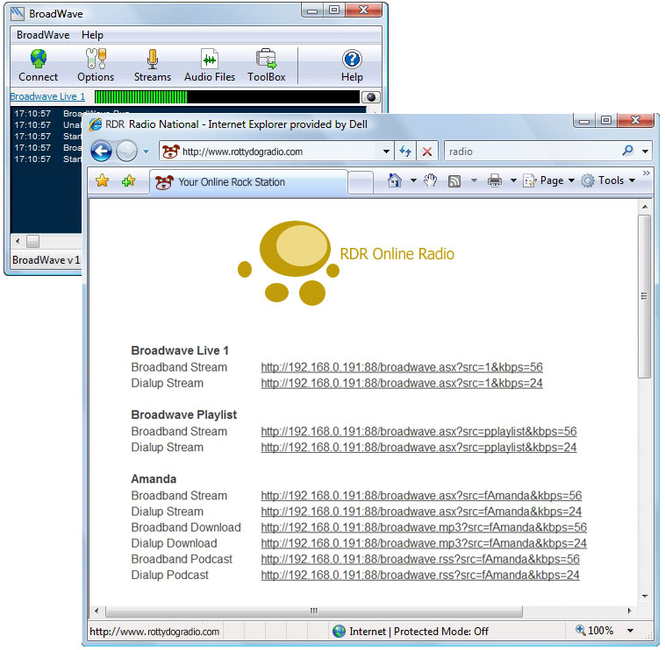This screenshot has height=650, width=665.
Task: Open Broadwave Live 1 Dialup Stream link
Action: [402, 383]
